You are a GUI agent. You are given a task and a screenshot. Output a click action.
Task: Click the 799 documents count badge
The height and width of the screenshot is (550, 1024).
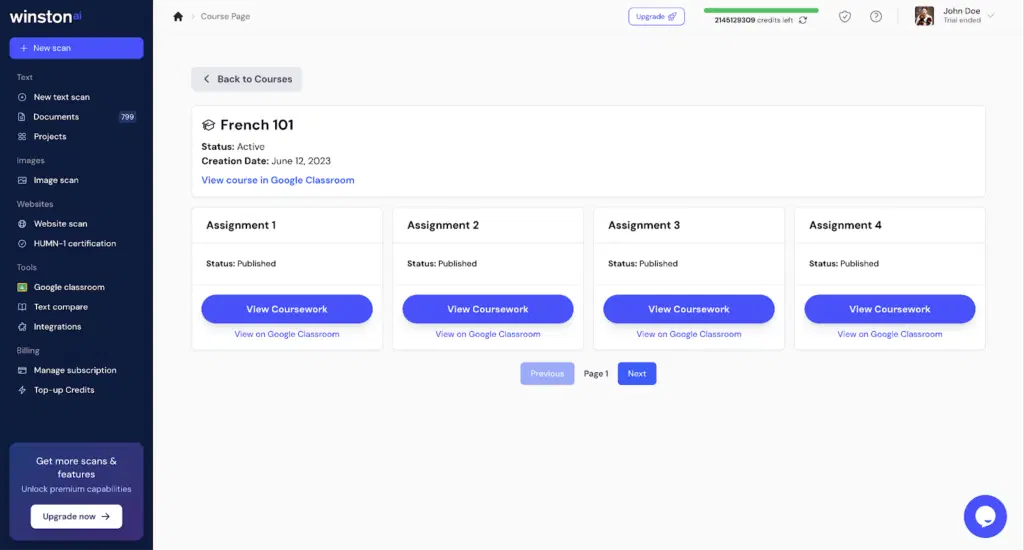(127, 117)
